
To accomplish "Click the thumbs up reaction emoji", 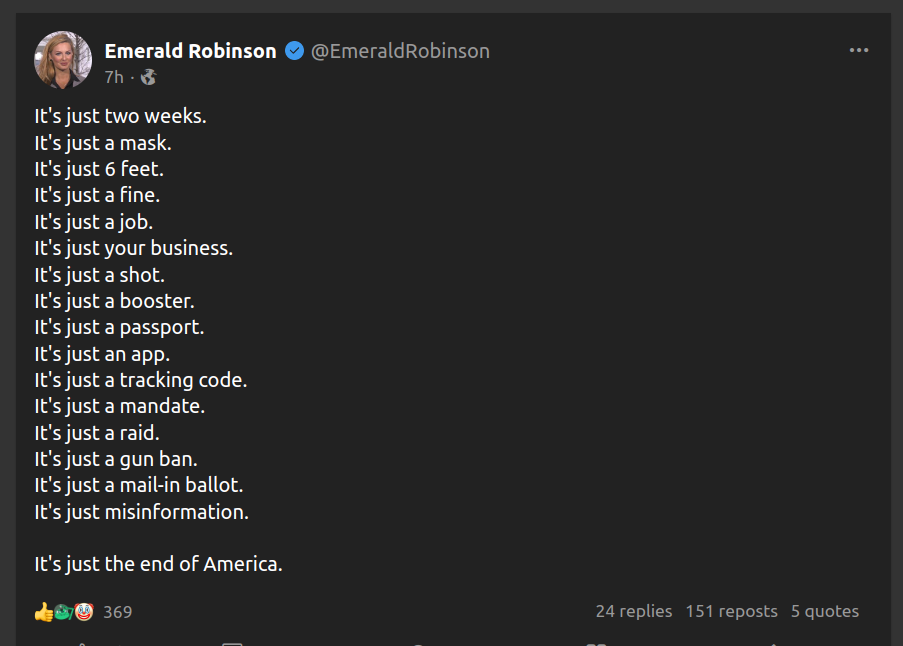I will pos(43,611).
